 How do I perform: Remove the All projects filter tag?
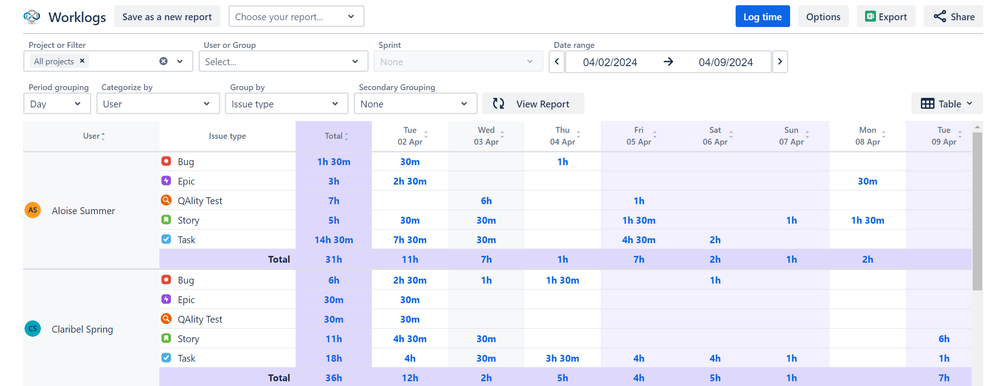[x=82, y=61]
